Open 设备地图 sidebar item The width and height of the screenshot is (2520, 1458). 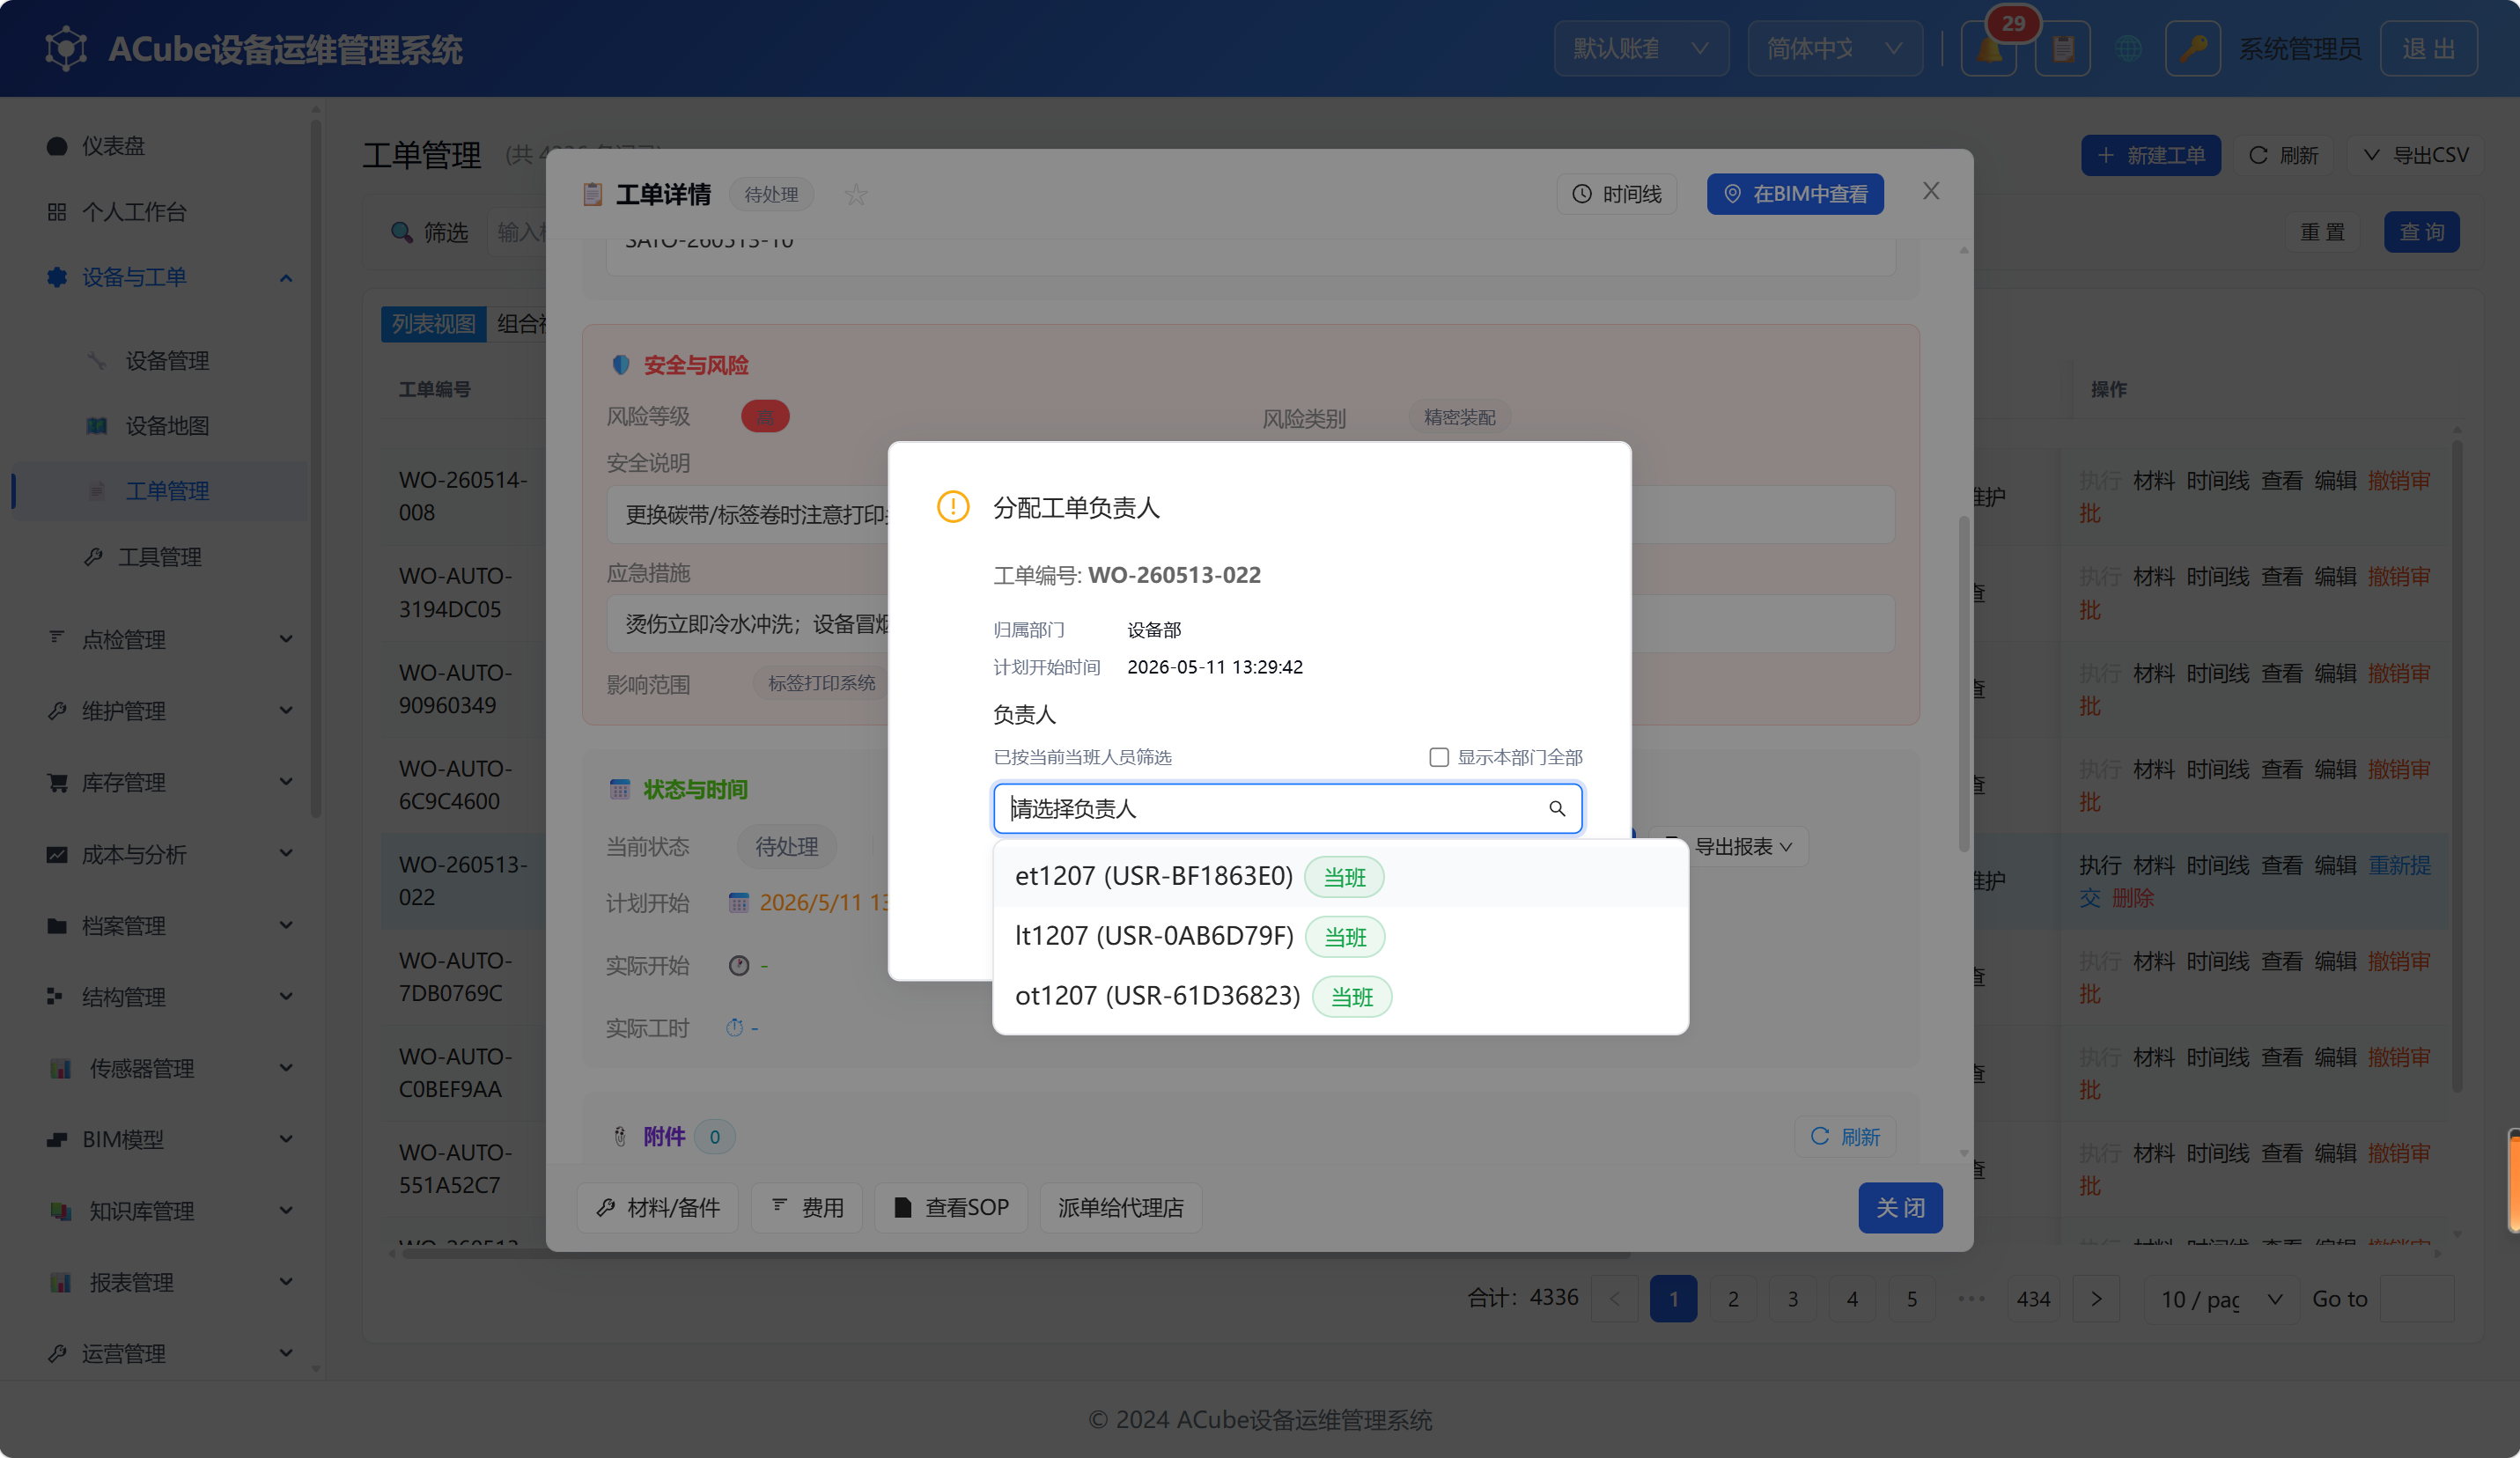click(167, 425)
